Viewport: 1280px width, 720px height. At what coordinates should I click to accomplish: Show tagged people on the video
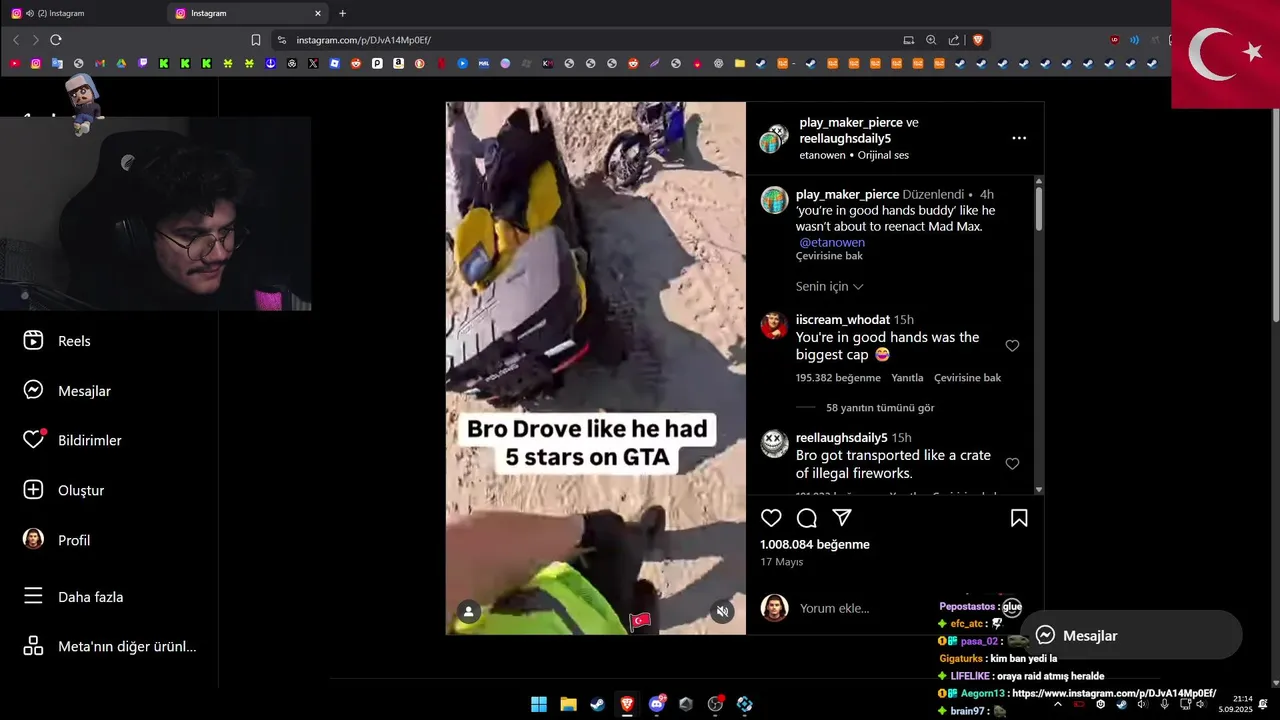tap(468, 611)
